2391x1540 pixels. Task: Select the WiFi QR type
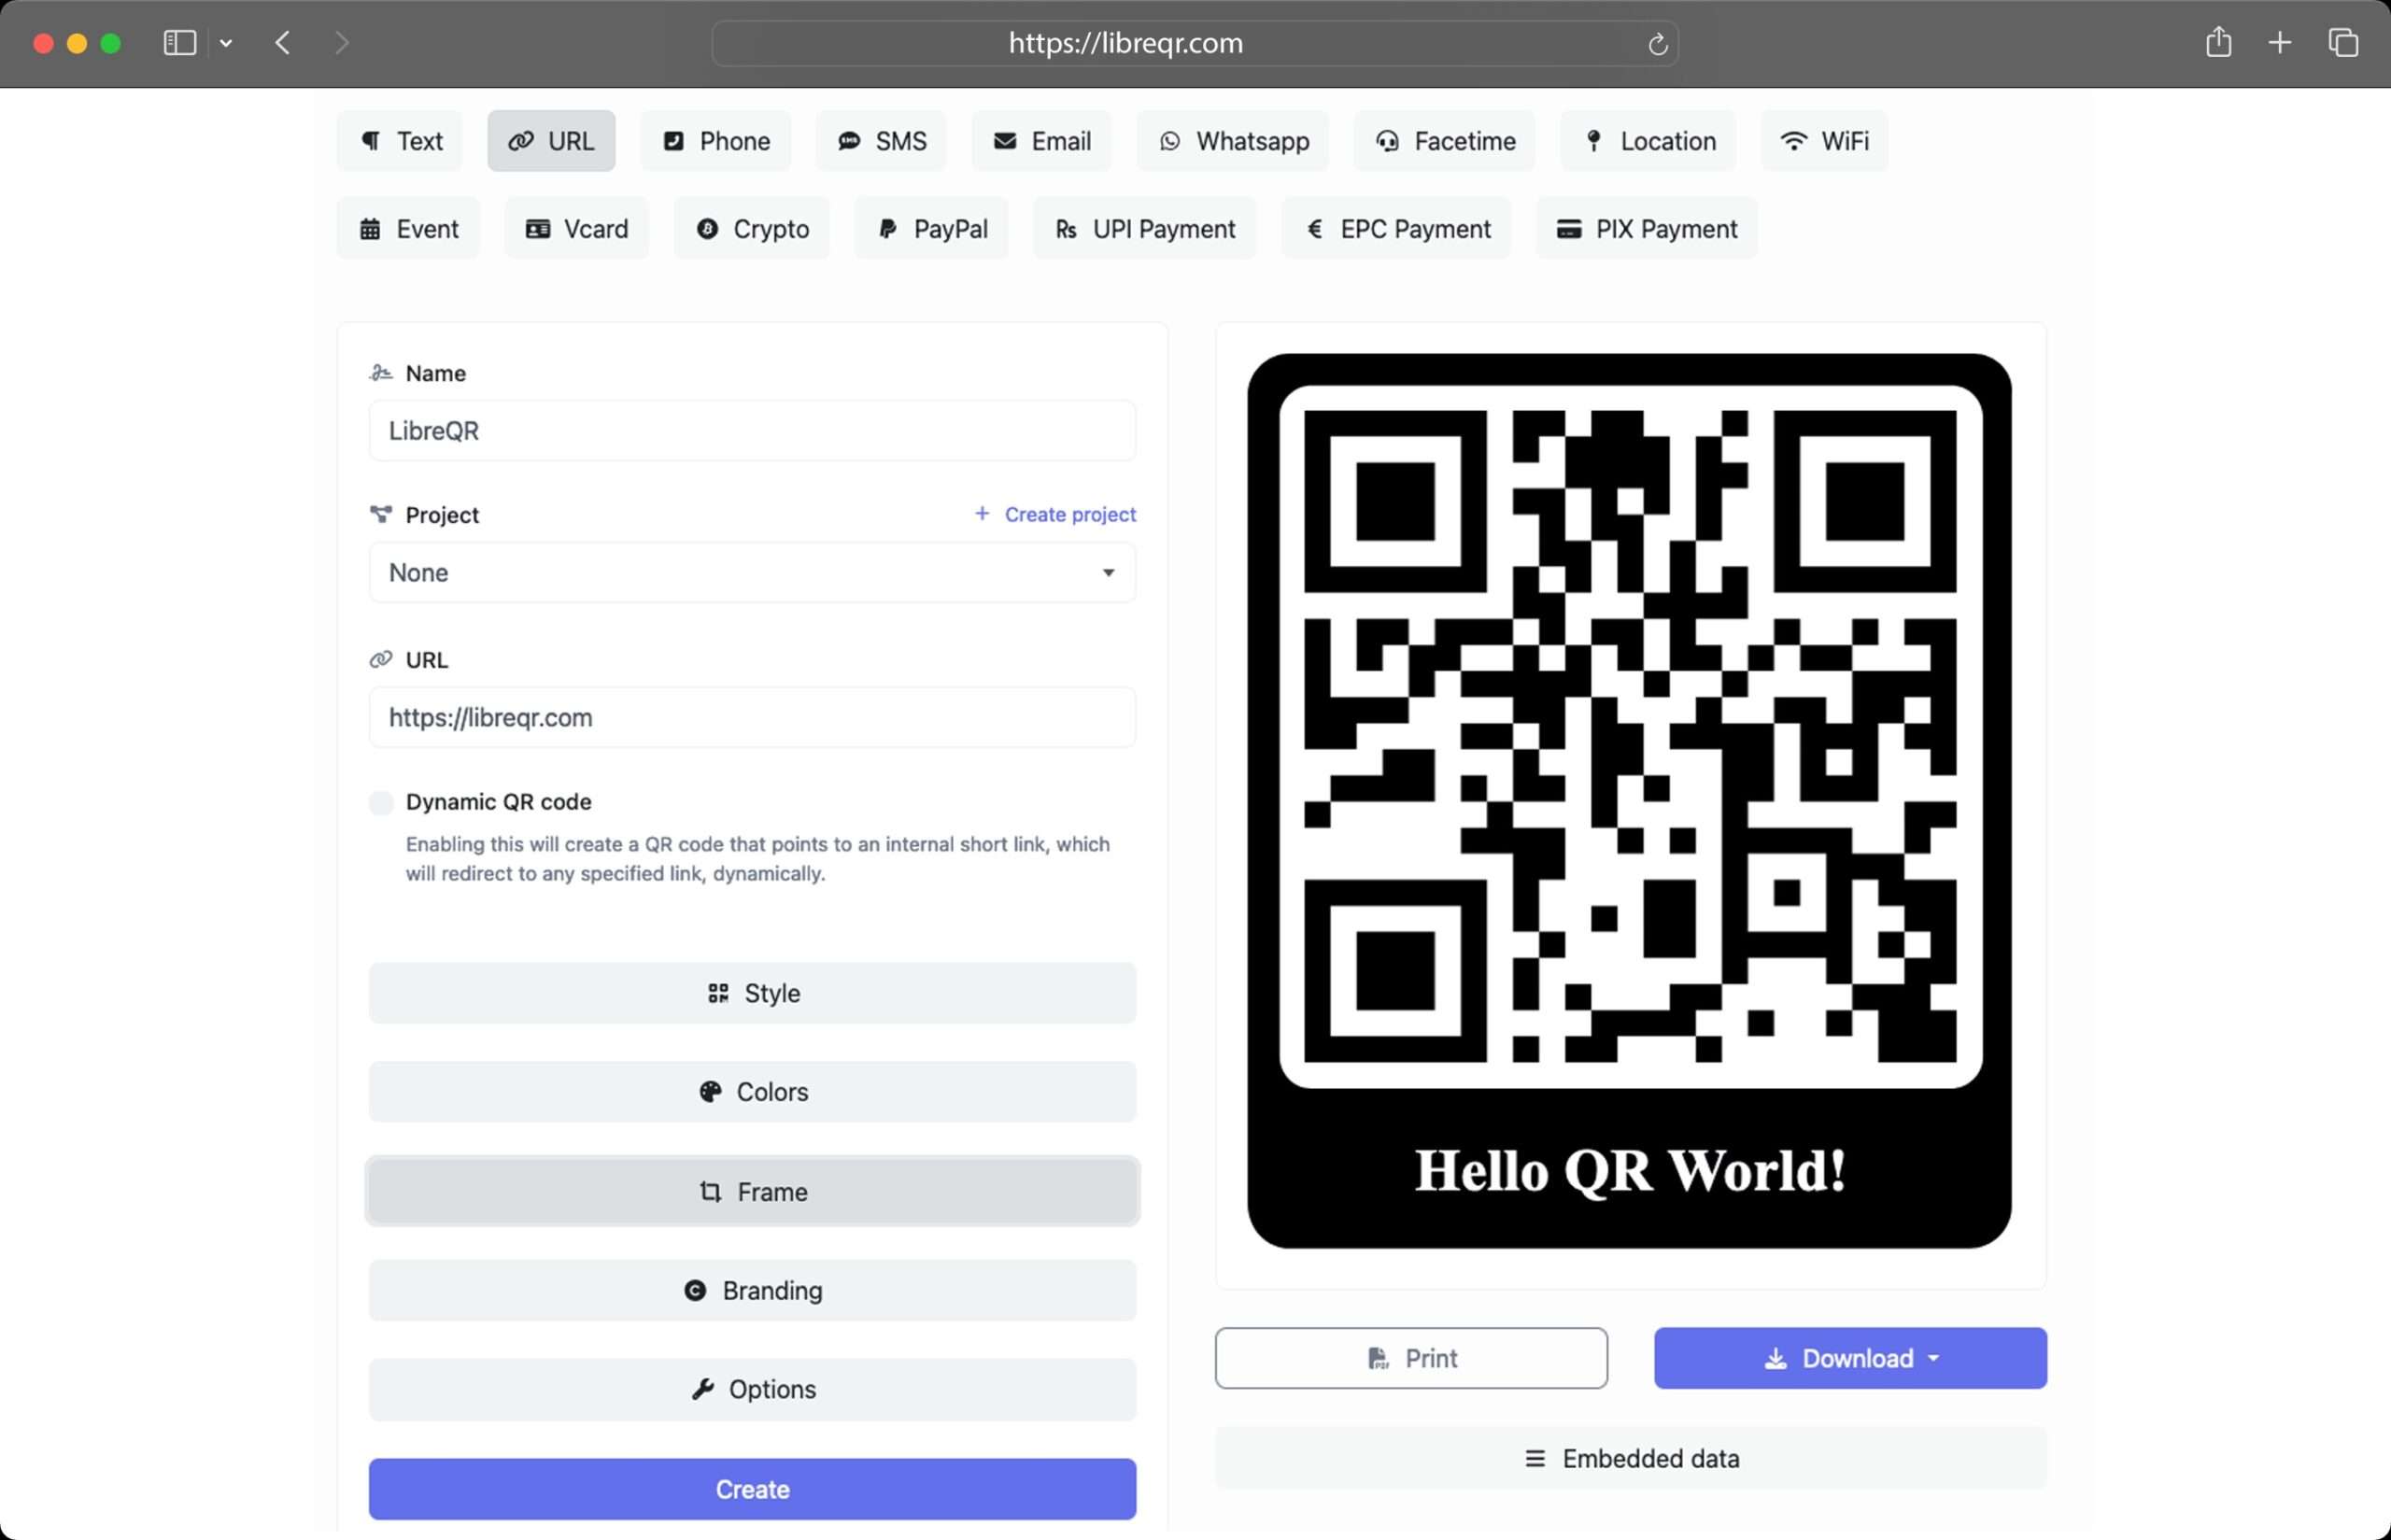point(1824,141)
